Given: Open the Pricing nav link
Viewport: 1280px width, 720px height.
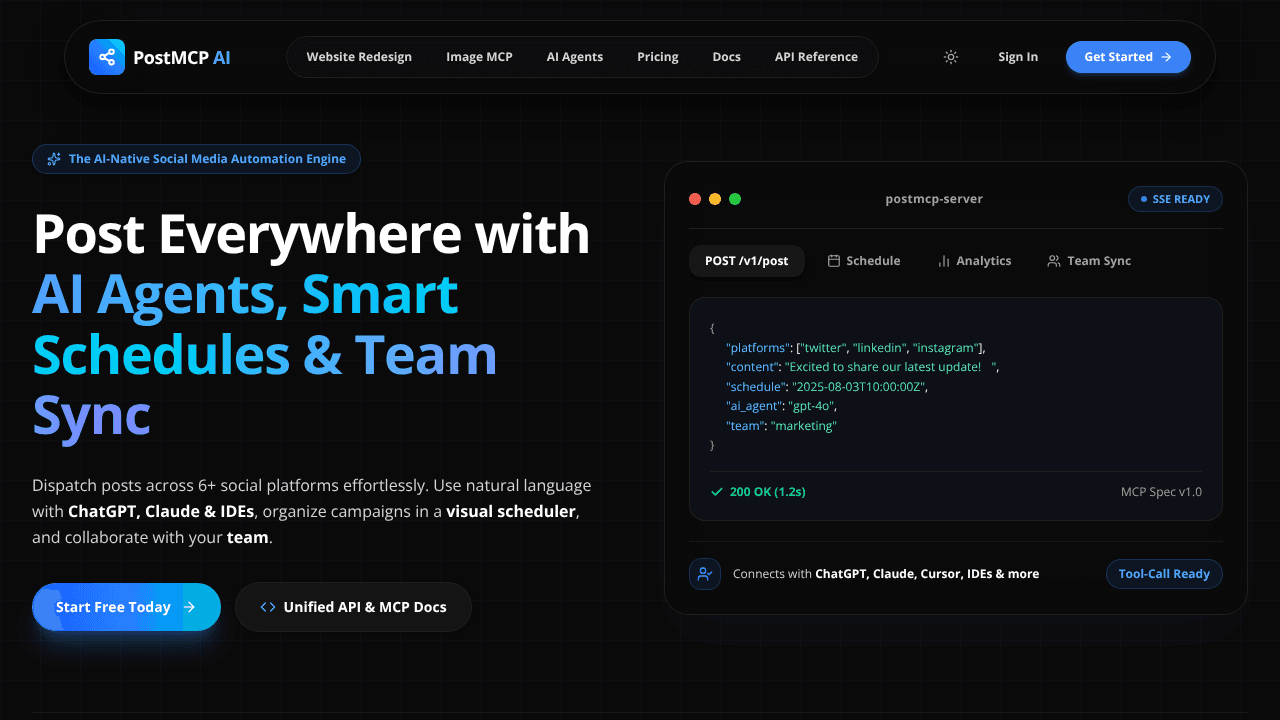Looking at the screenshot, I should click(x=658, y=57).
